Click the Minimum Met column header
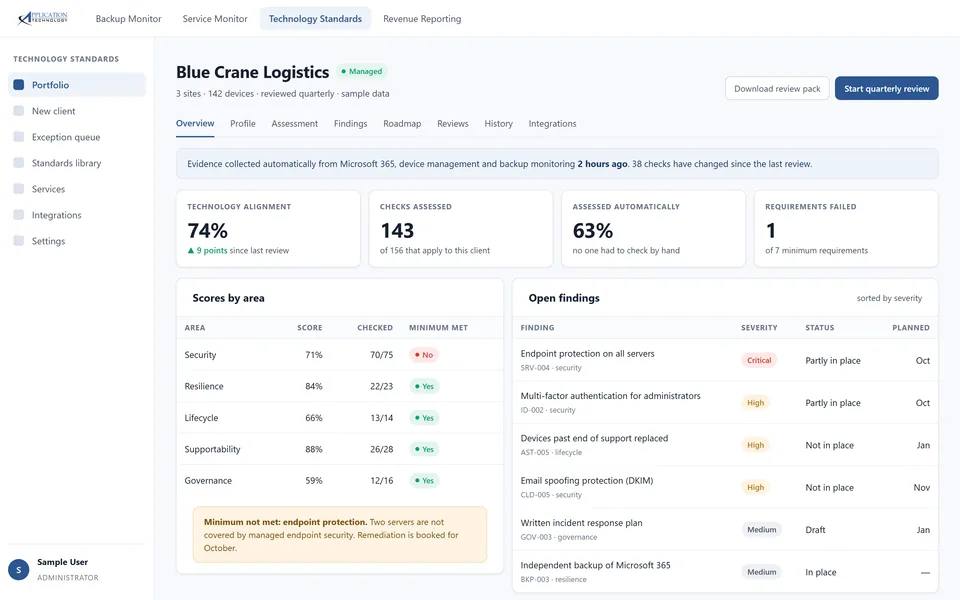The width and height of the screenshot is (960, 600). pyautogui.click(x=438, y=328)
